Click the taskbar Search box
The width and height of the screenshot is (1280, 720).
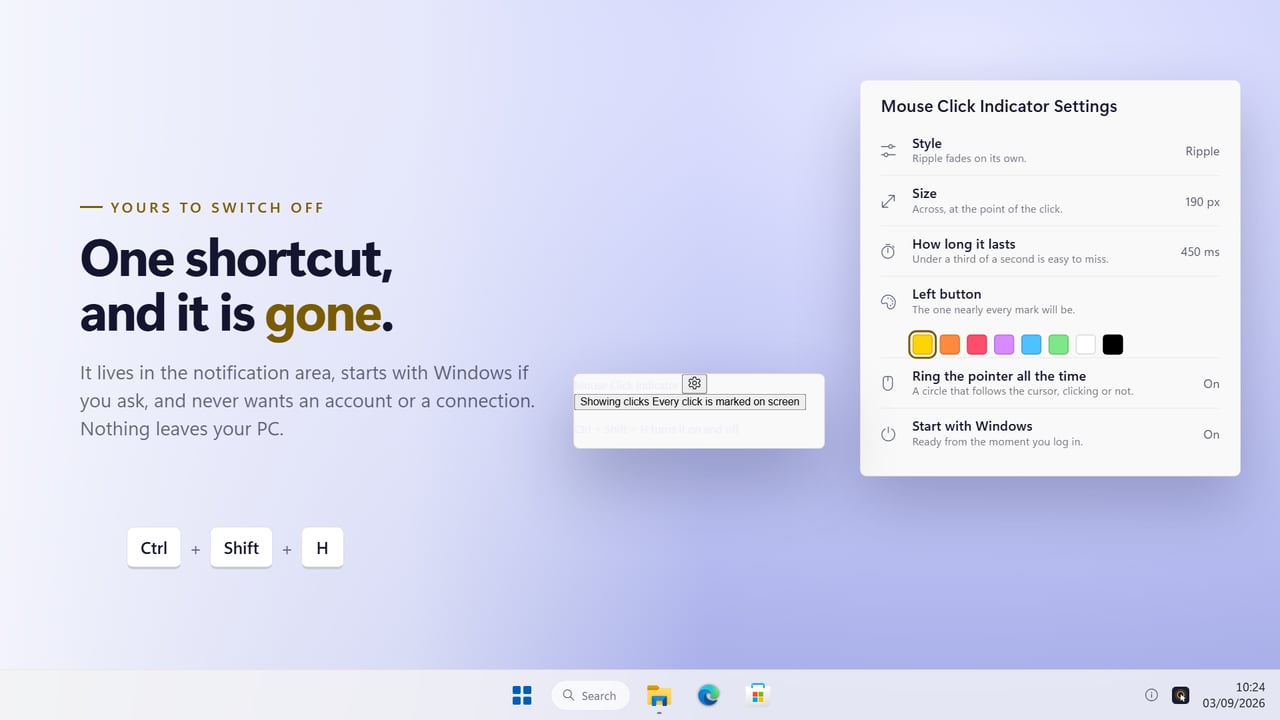[590, 695]
